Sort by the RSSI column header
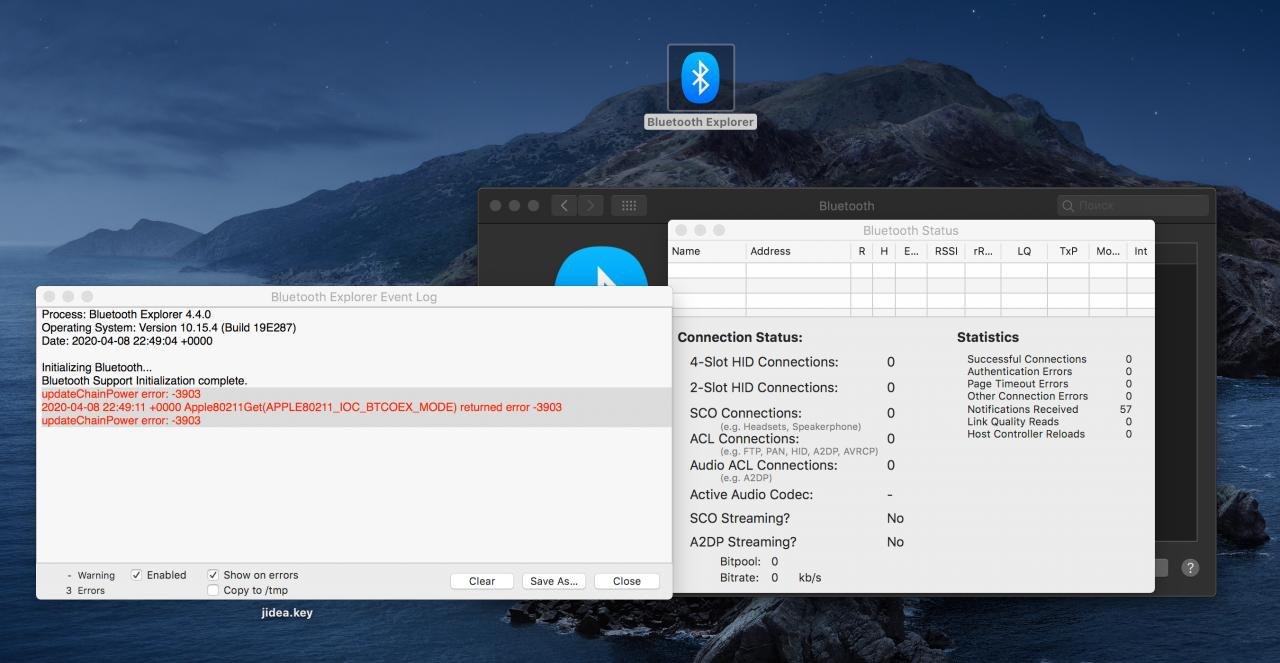 [x=946, y=251]
